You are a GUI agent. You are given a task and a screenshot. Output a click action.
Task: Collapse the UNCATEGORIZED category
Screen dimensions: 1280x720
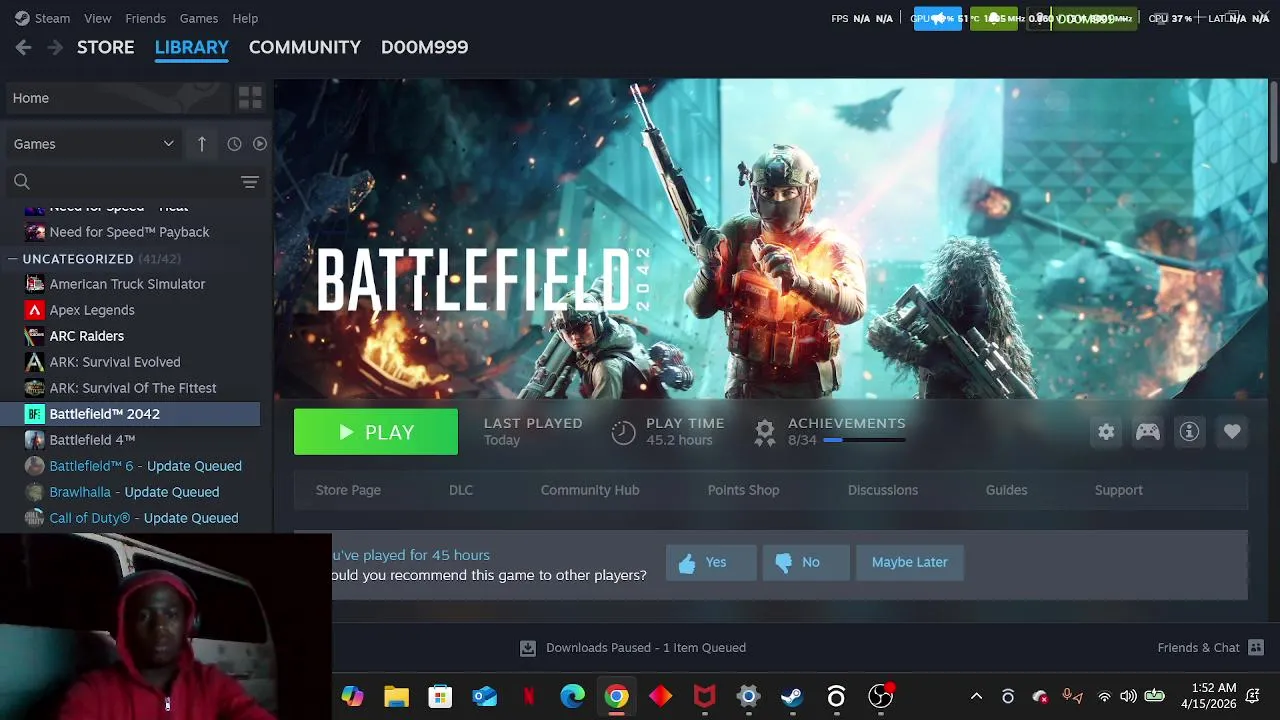12,259
